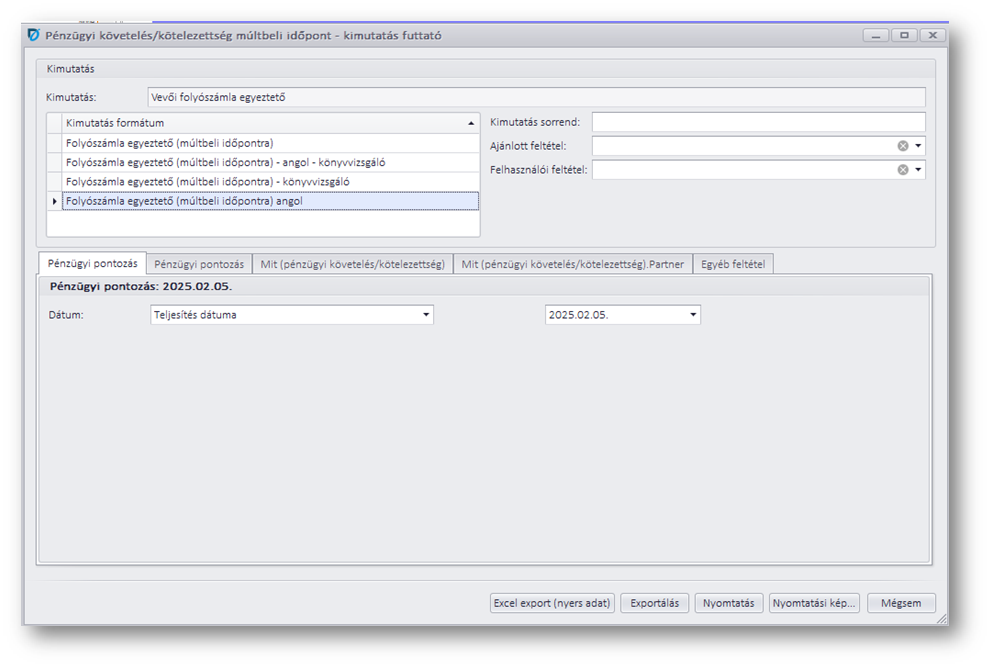Cancel with the Mégsem button
Image resolution: width=991 pixels, height=668 pixels.
(x=901, y=603)
